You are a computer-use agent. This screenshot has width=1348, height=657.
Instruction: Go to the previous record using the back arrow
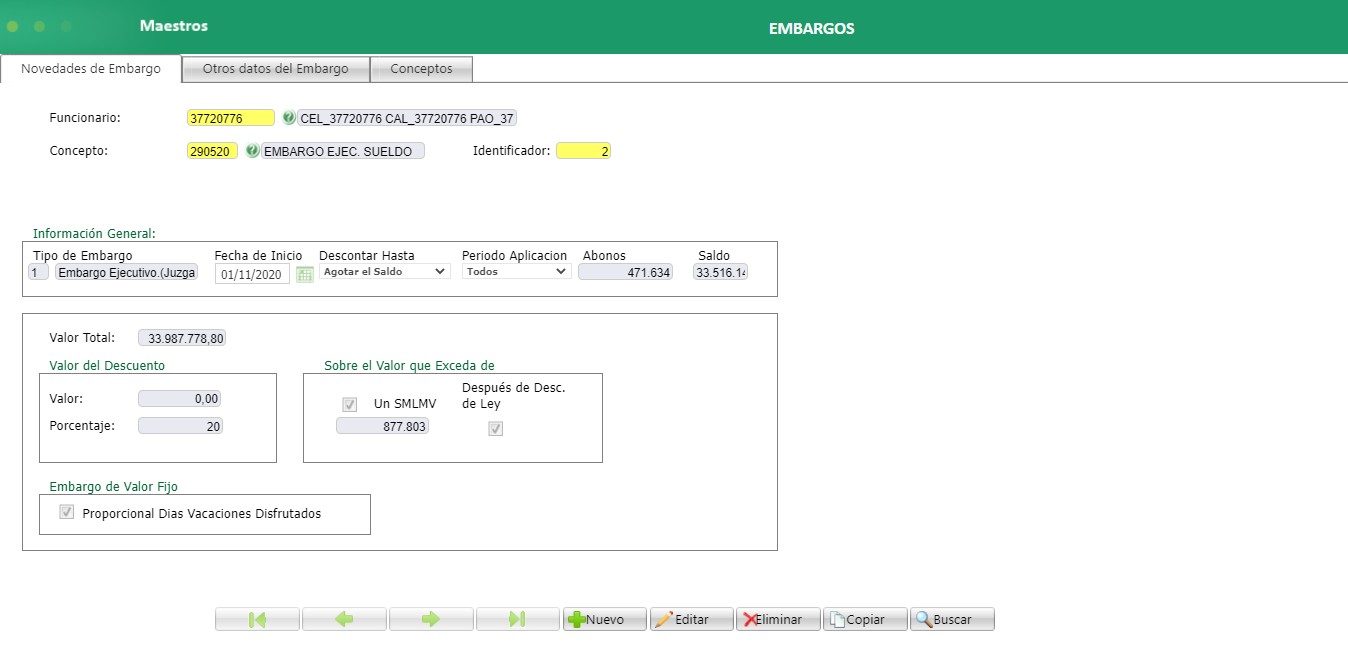(343, 618)
